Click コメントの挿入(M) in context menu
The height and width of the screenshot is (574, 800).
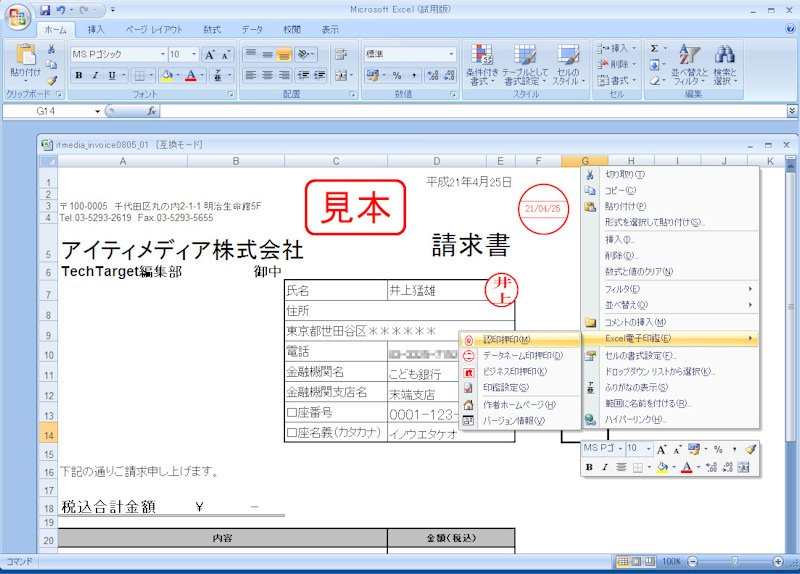coord(670,322)
